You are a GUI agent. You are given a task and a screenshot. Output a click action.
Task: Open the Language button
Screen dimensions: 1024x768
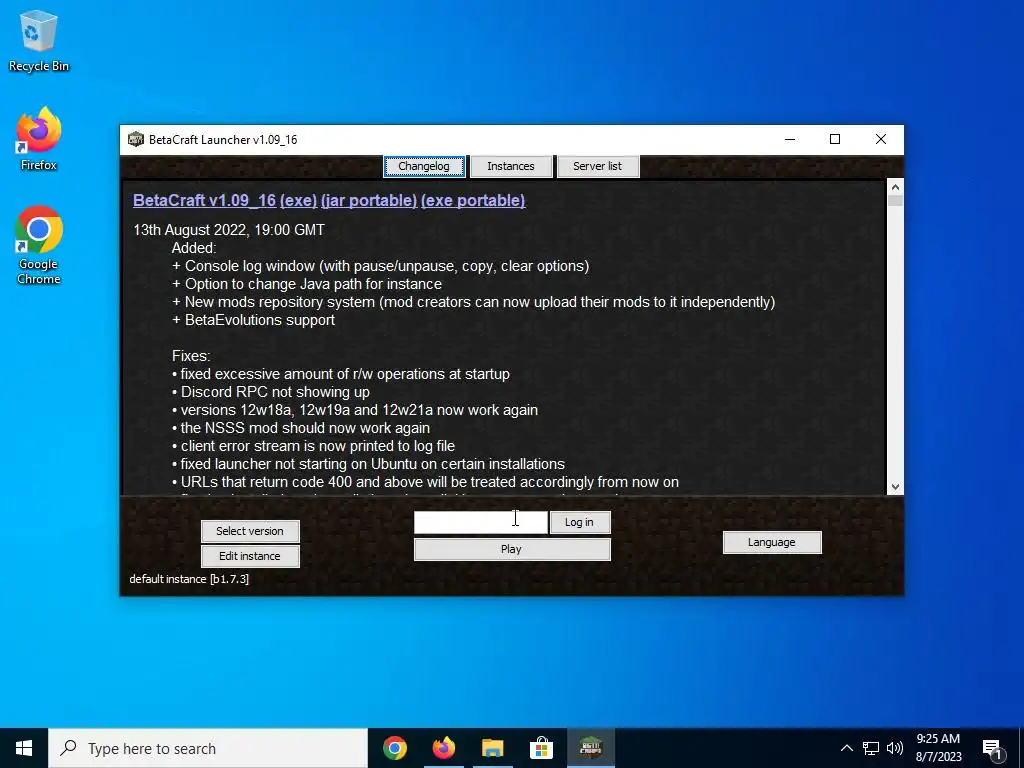tap(772, 542)
